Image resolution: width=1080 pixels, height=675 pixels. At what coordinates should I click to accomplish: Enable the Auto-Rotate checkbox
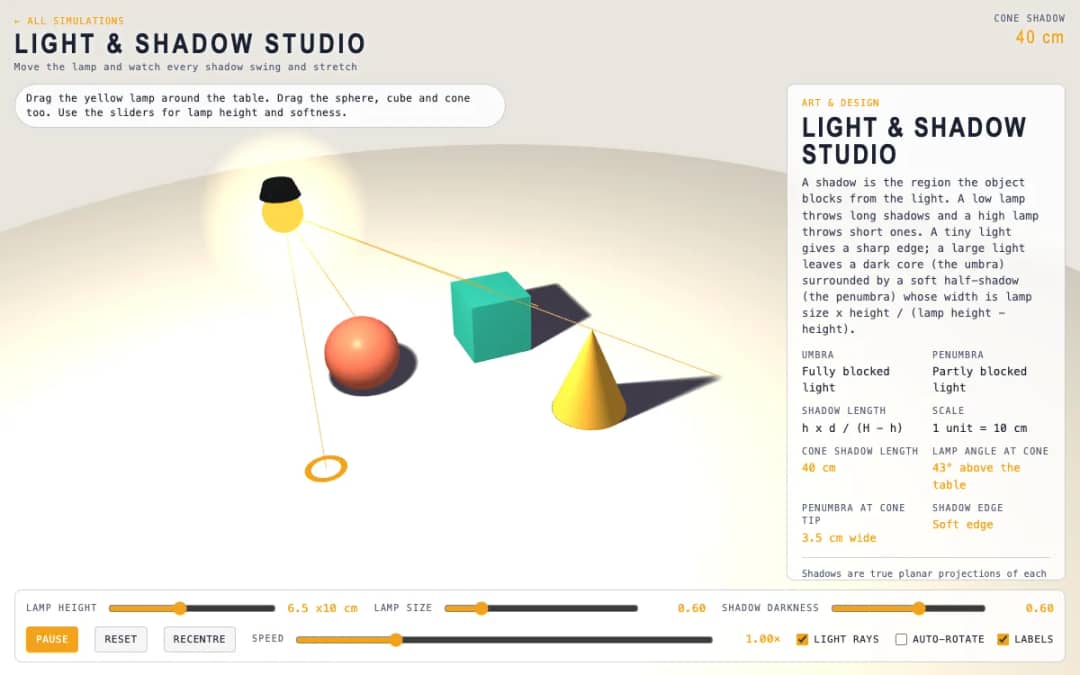(x=901, y=639)
